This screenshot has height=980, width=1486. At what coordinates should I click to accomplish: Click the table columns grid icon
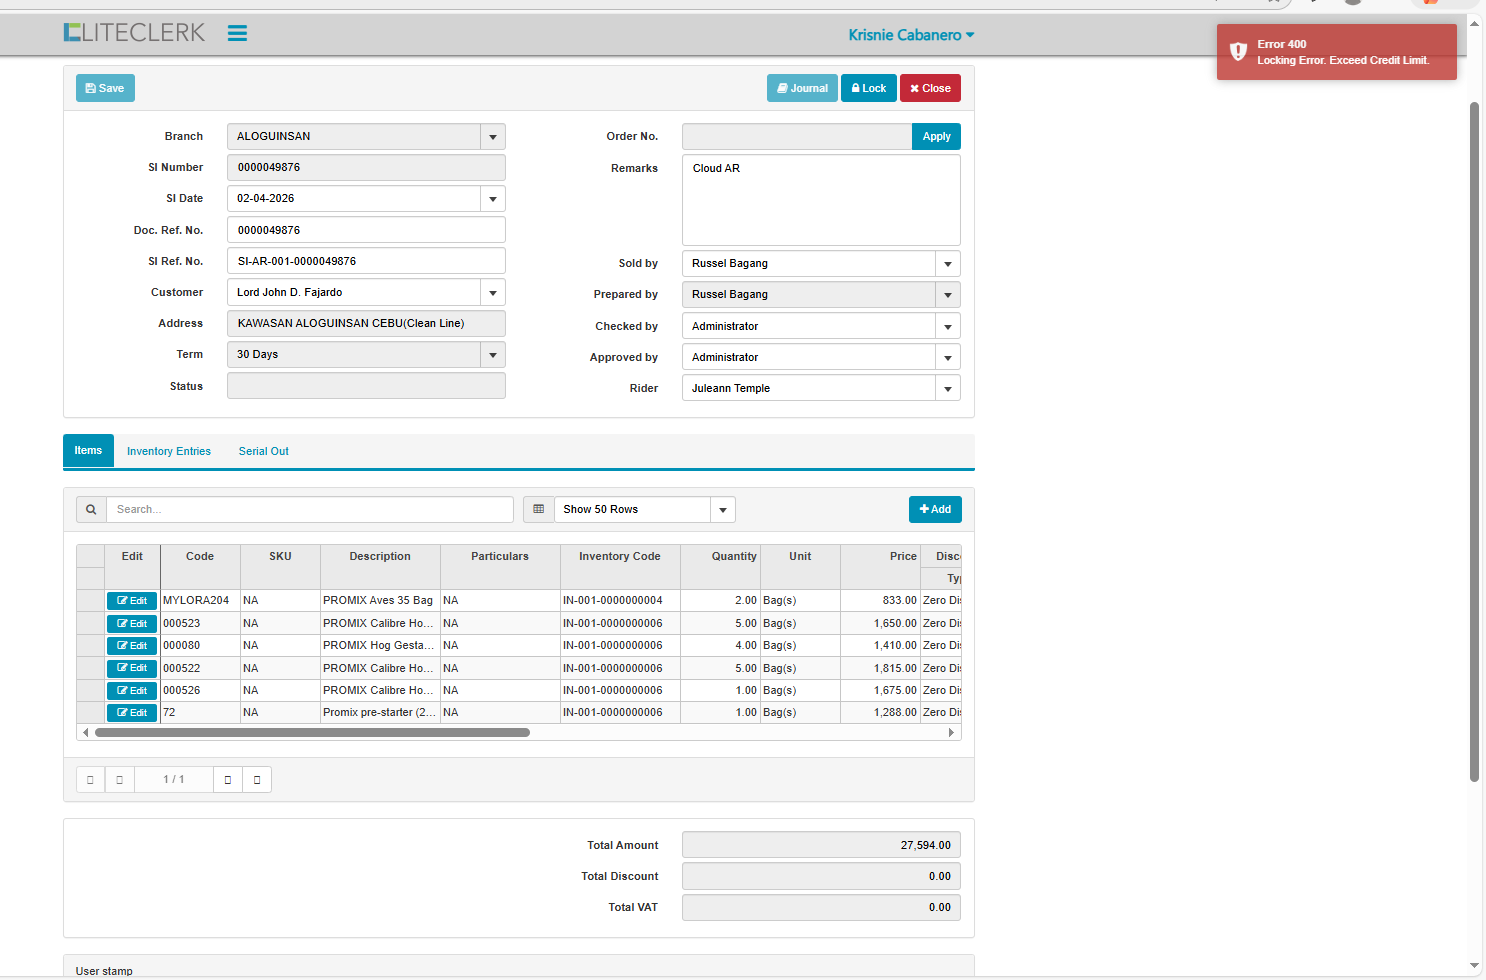(x=539, y=509)
